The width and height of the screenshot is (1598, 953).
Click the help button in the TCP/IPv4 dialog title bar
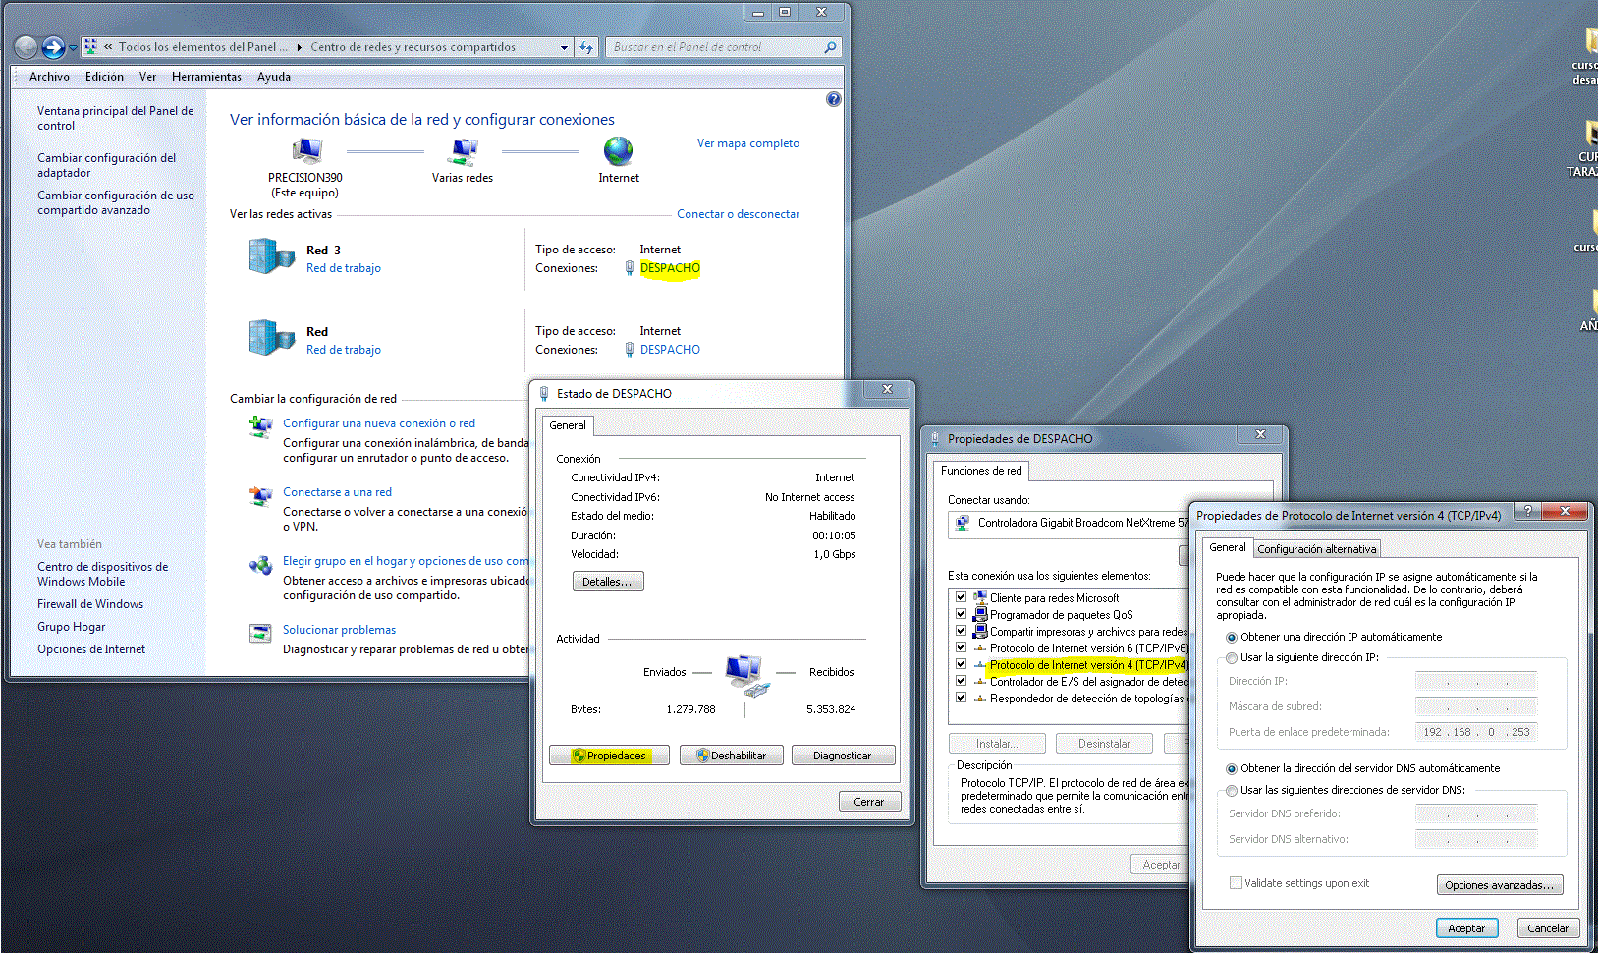tap(1526, 511)
